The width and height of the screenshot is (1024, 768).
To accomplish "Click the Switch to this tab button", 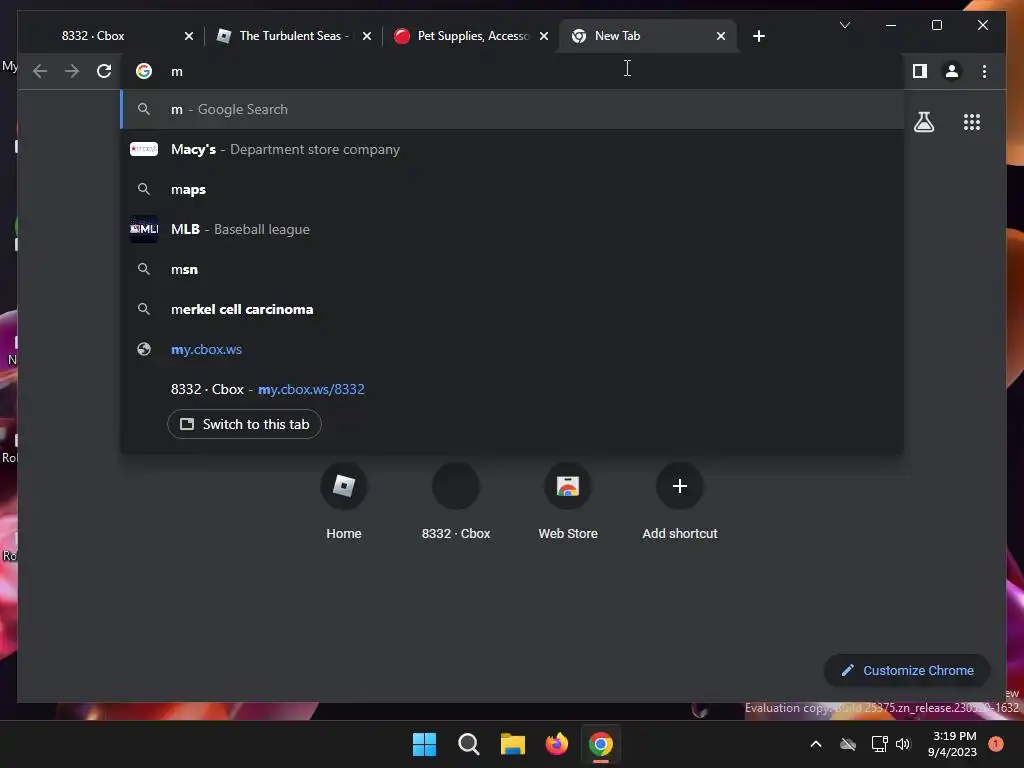I will (x=244, y=424).
